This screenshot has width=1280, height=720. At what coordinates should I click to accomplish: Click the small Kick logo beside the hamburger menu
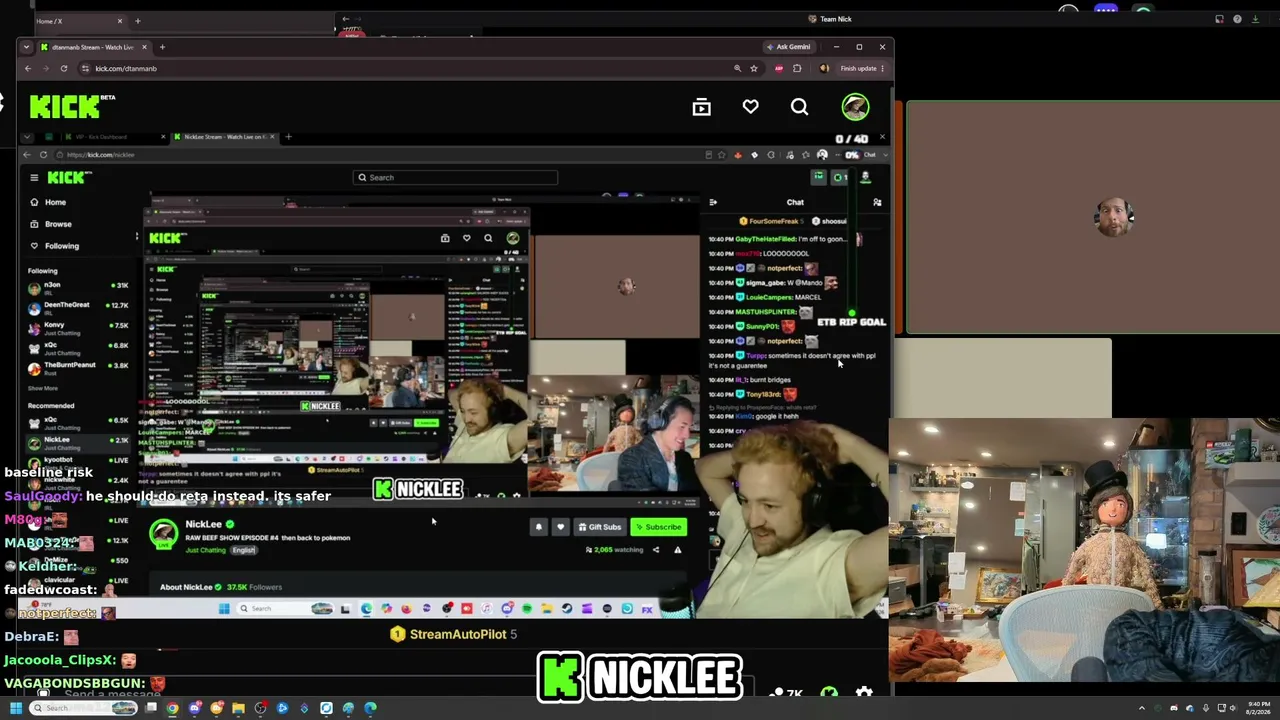(68, 178)
